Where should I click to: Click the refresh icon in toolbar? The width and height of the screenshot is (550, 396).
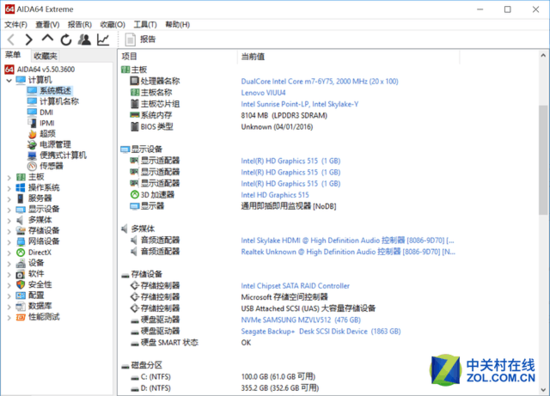pos(66,40)
